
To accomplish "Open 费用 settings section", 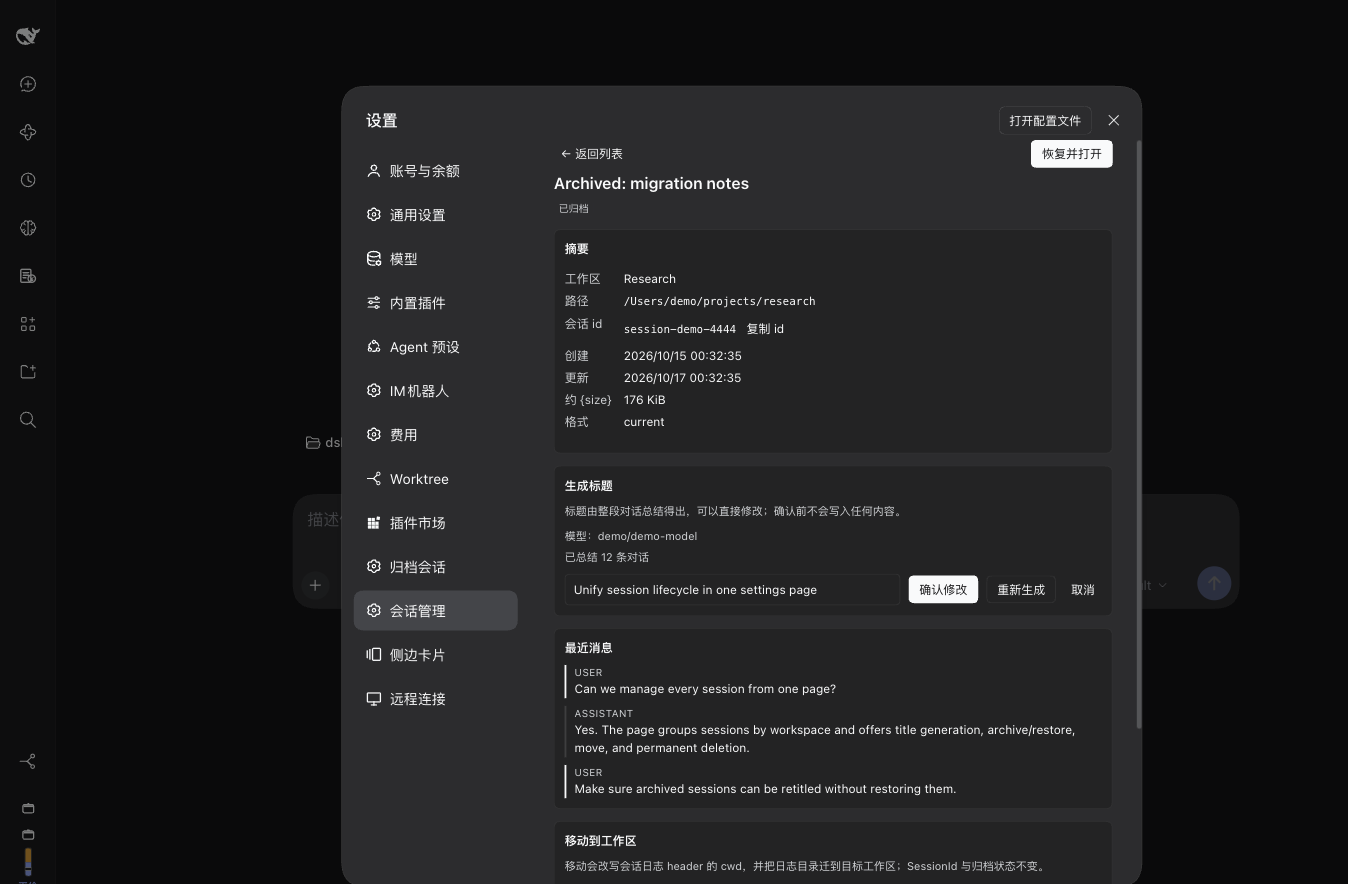I will pos(435,435).
